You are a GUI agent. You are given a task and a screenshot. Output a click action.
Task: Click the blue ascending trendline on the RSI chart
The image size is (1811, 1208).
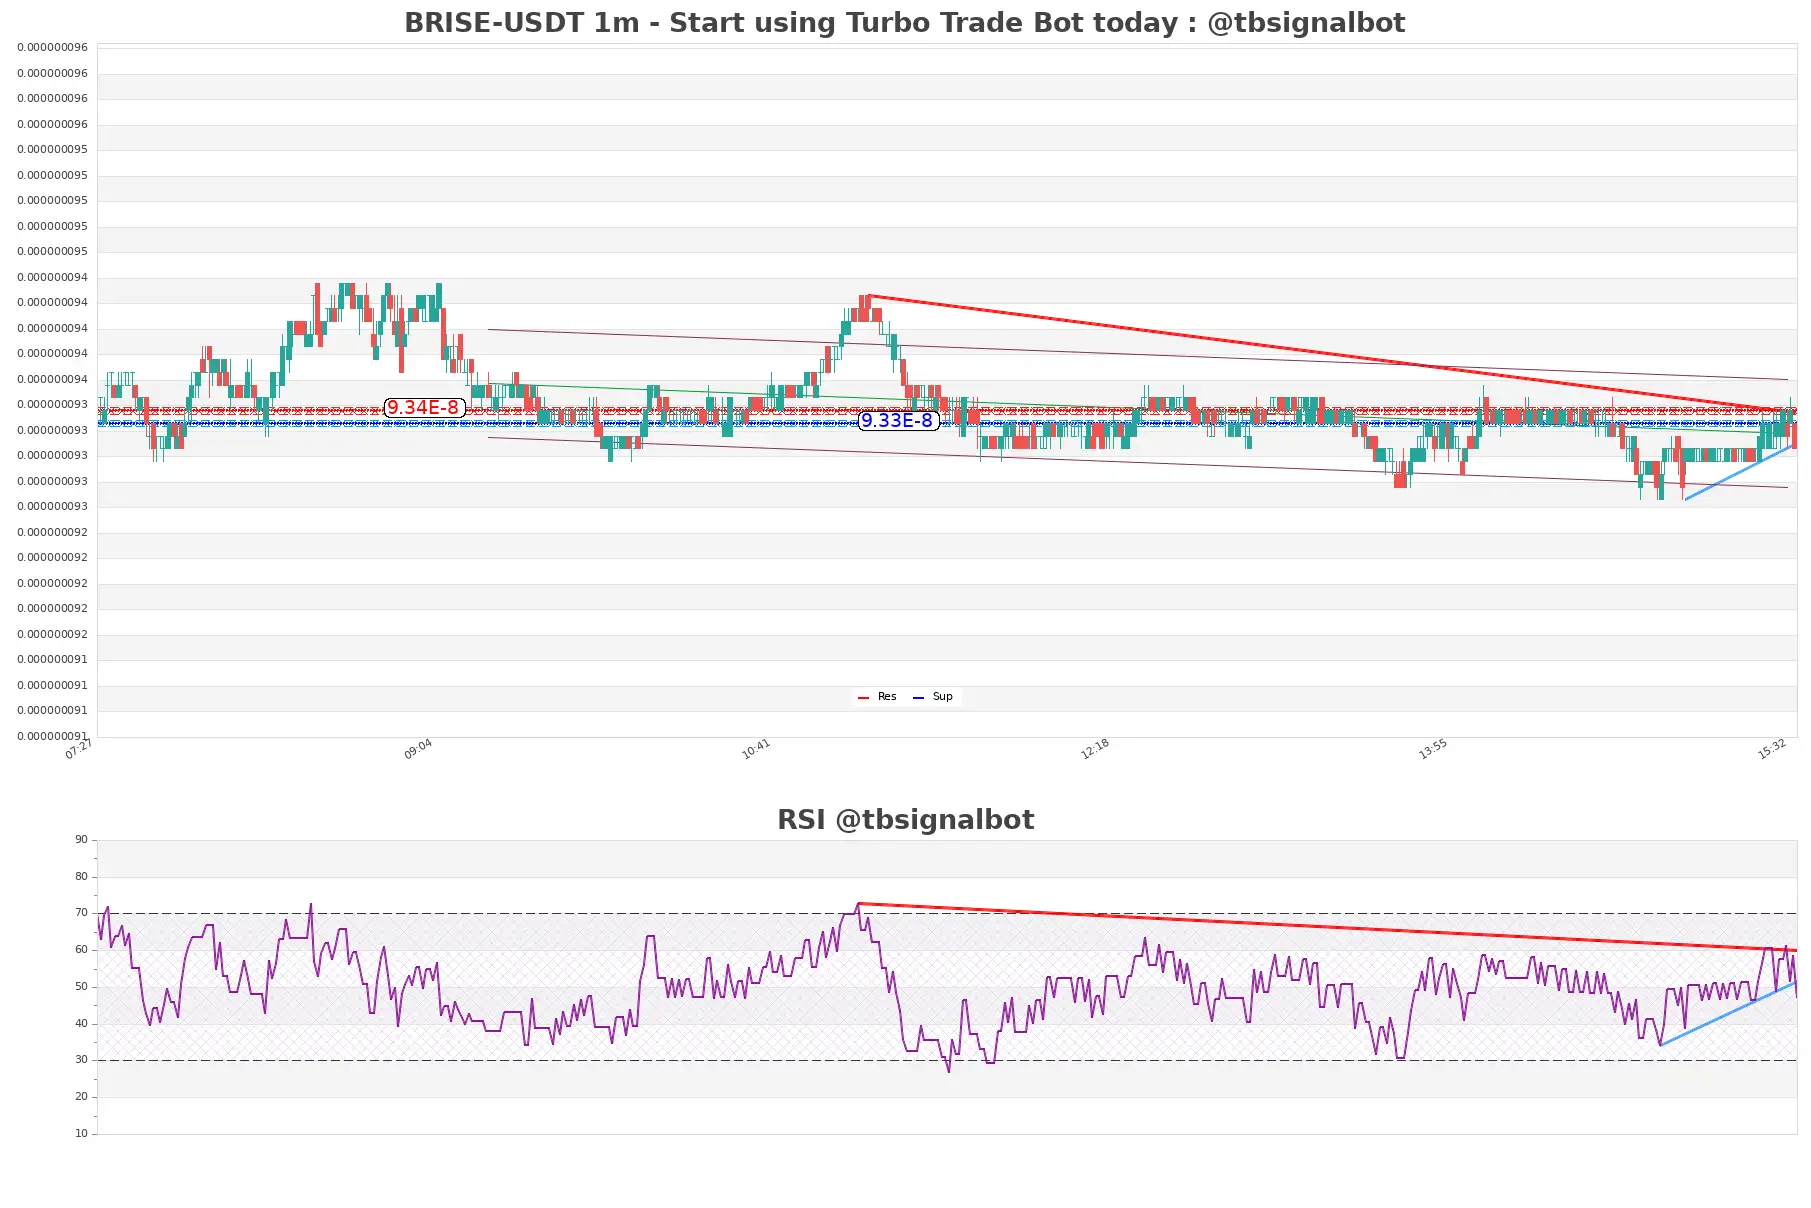click(1728, 1014)
